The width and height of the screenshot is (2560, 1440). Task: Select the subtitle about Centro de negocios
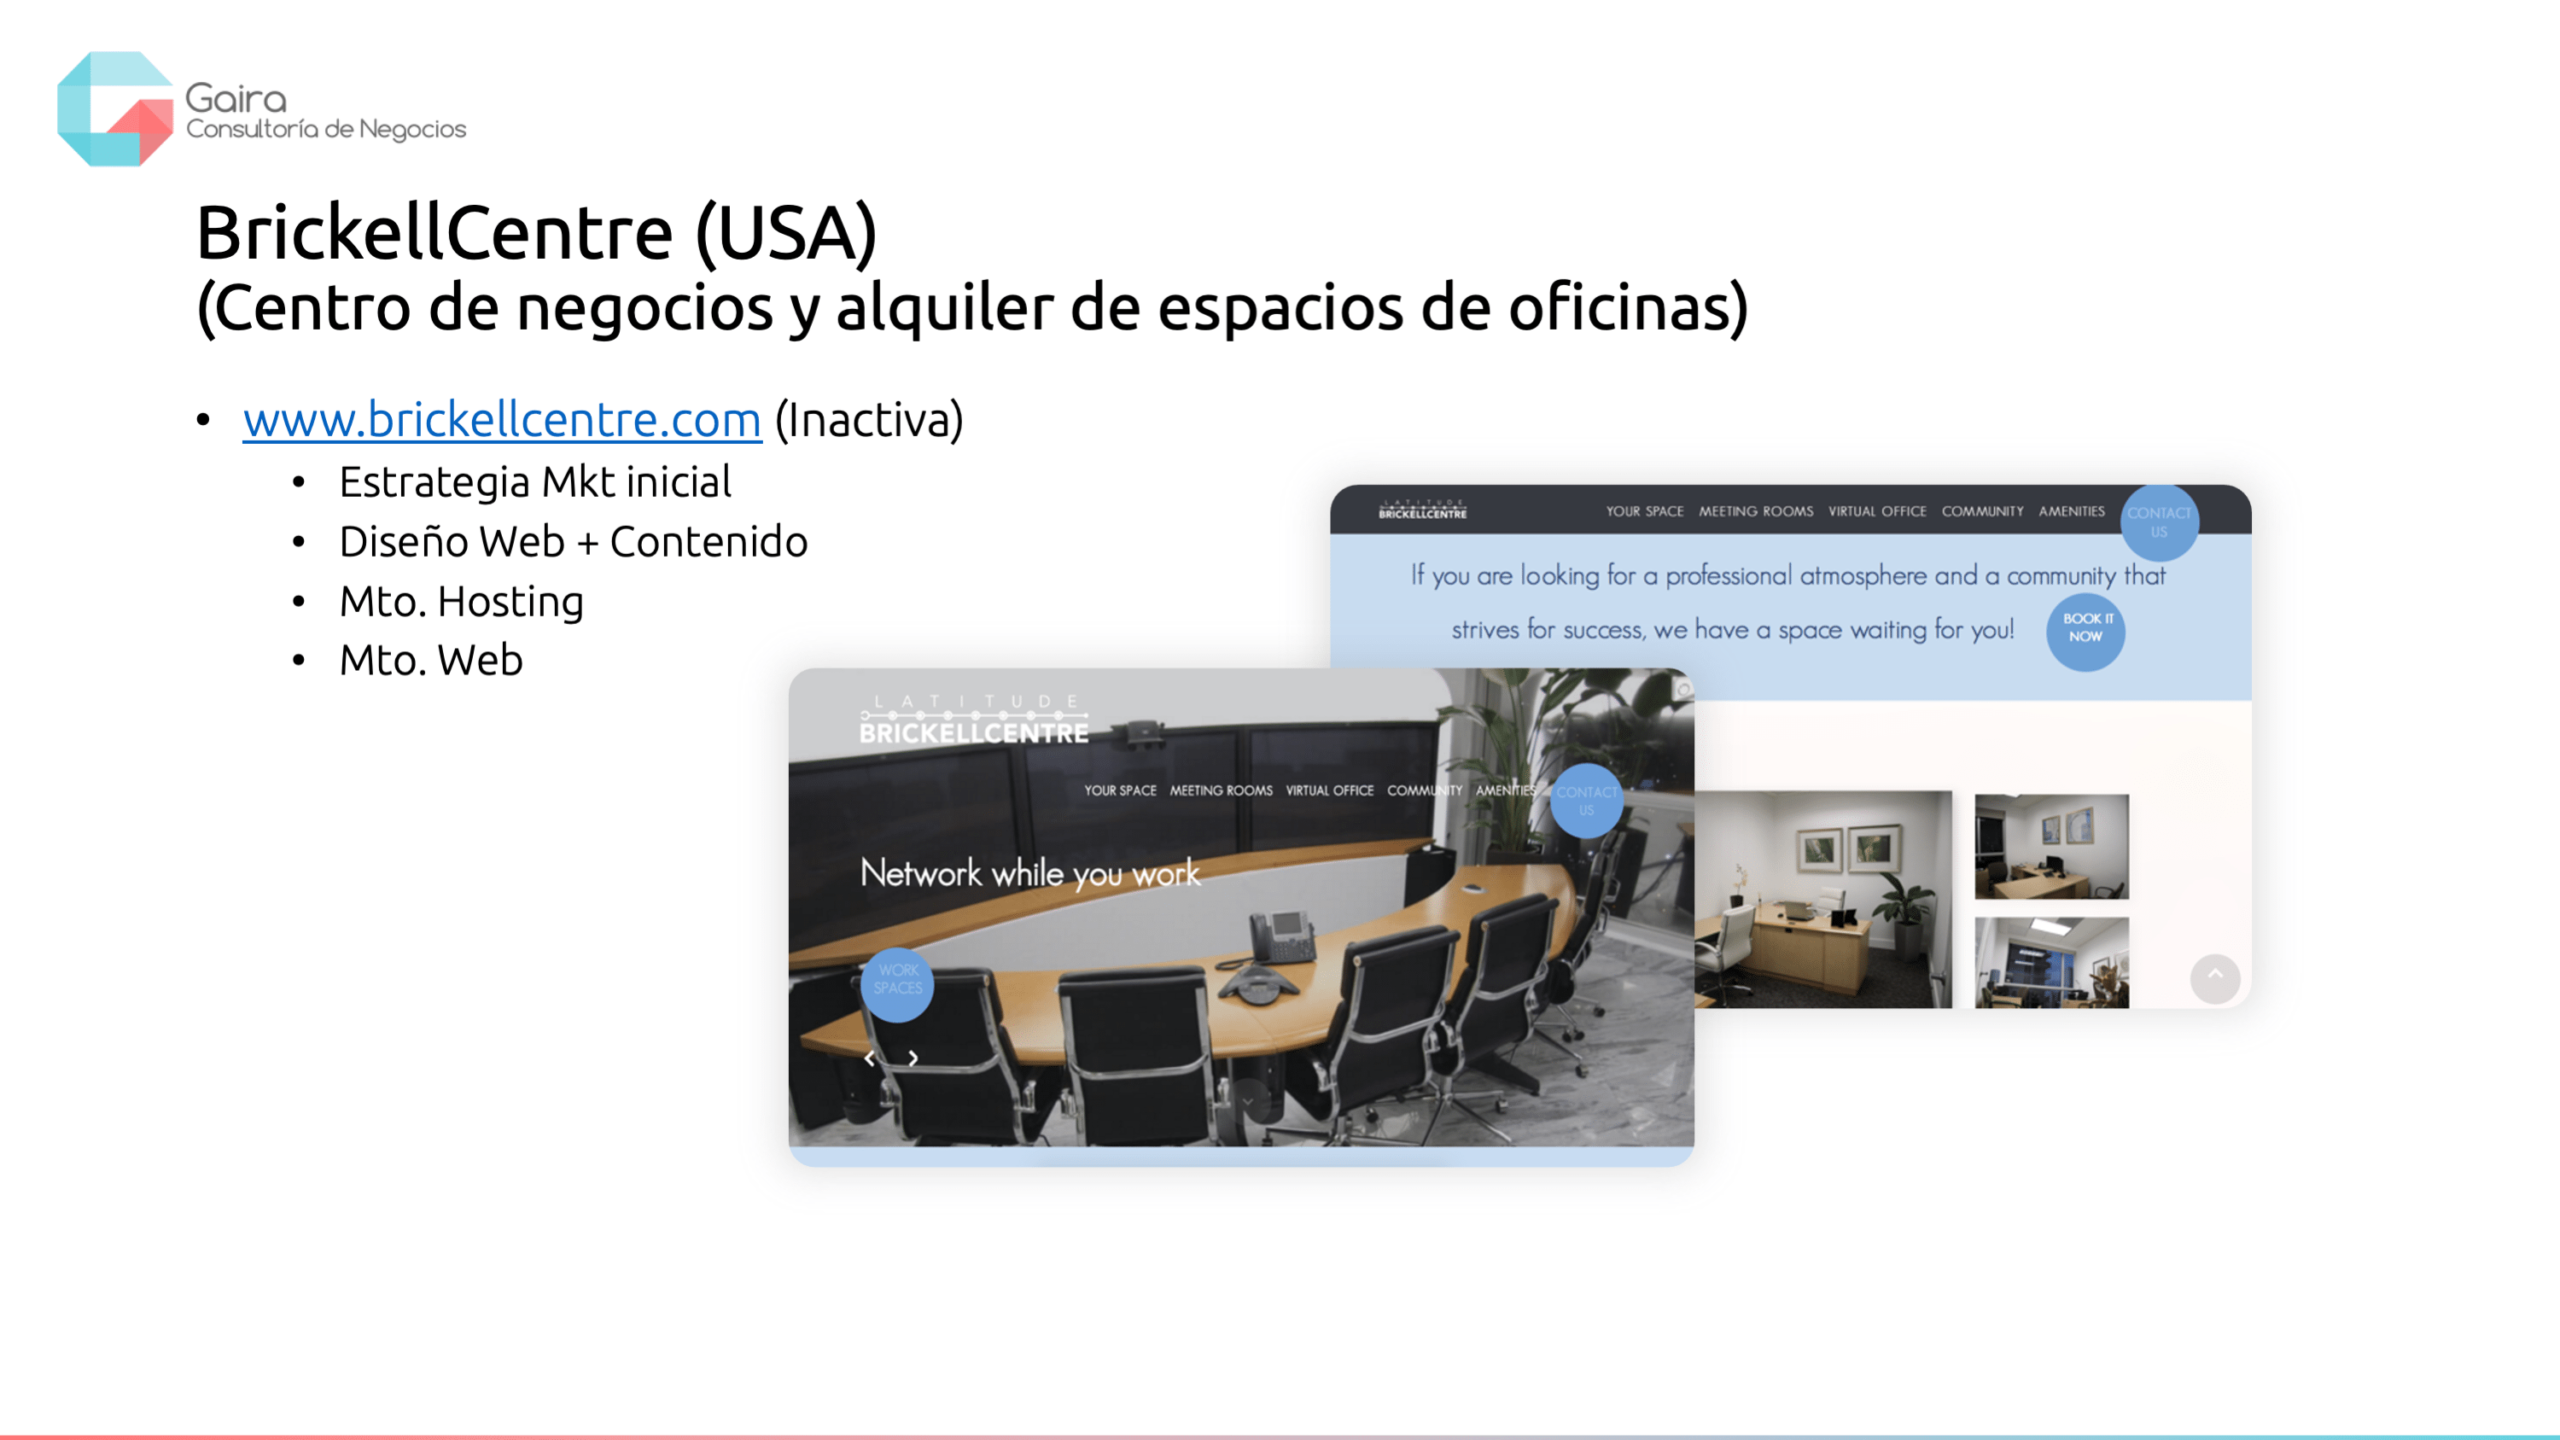tap(972, 307)
